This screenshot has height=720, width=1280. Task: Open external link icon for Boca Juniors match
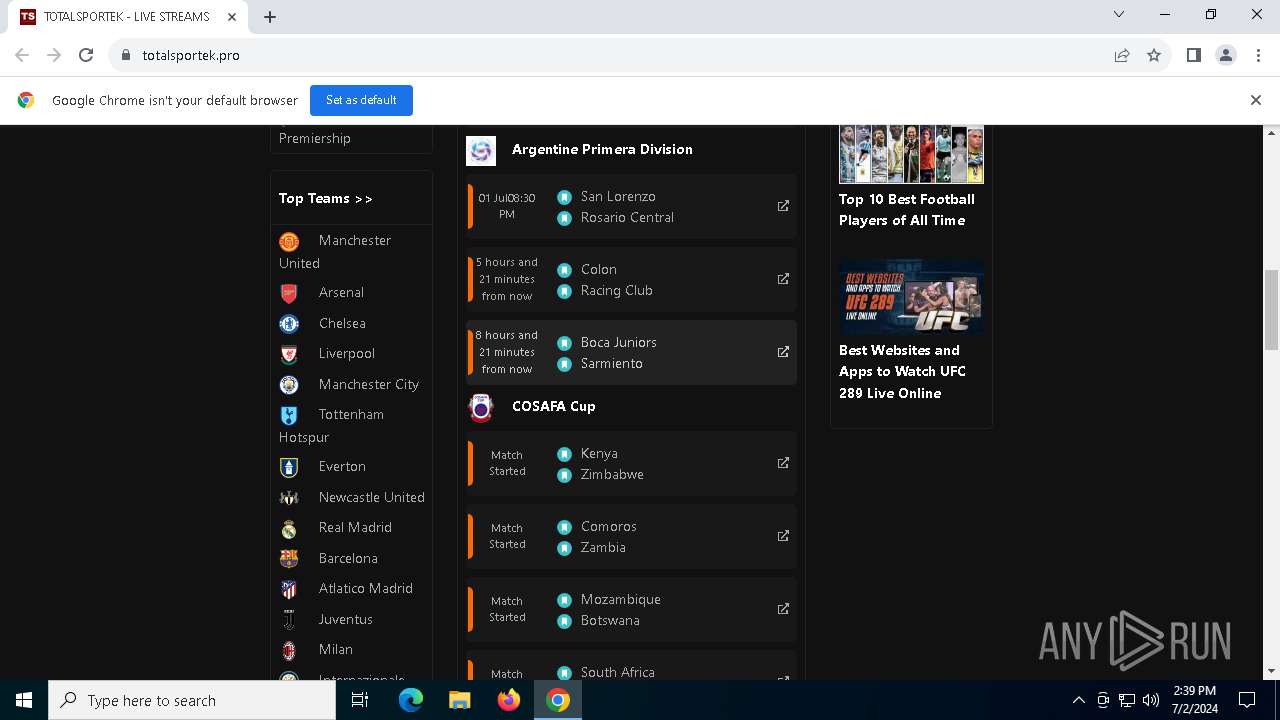click(x=783, y=352)
